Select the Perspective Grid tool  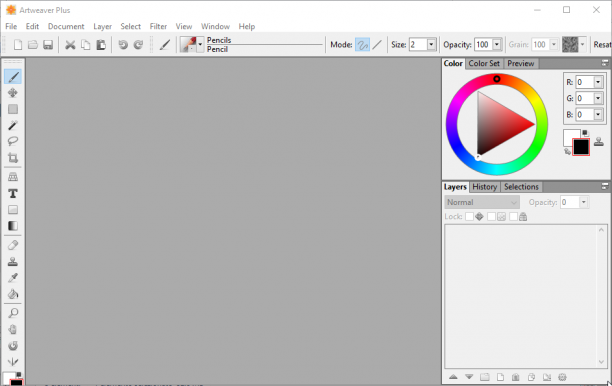click(x=13, y=177)
